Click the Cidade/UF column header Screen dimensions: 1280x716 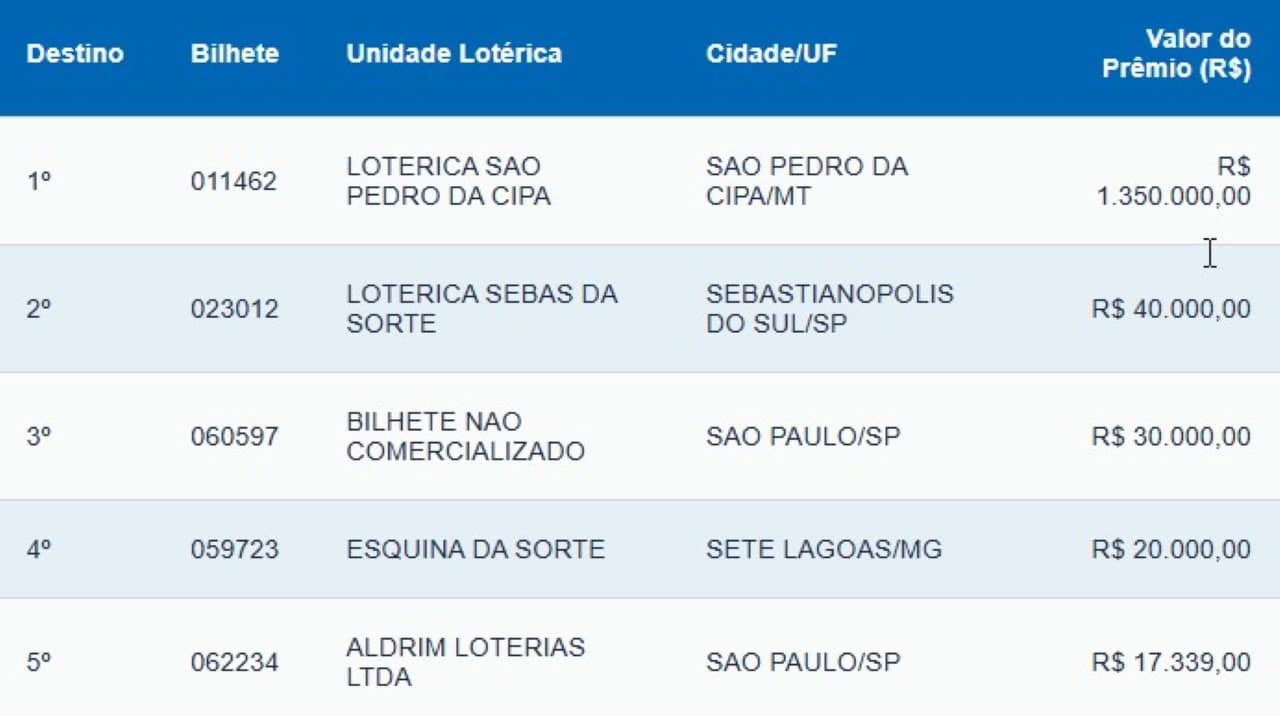(771, 54)
